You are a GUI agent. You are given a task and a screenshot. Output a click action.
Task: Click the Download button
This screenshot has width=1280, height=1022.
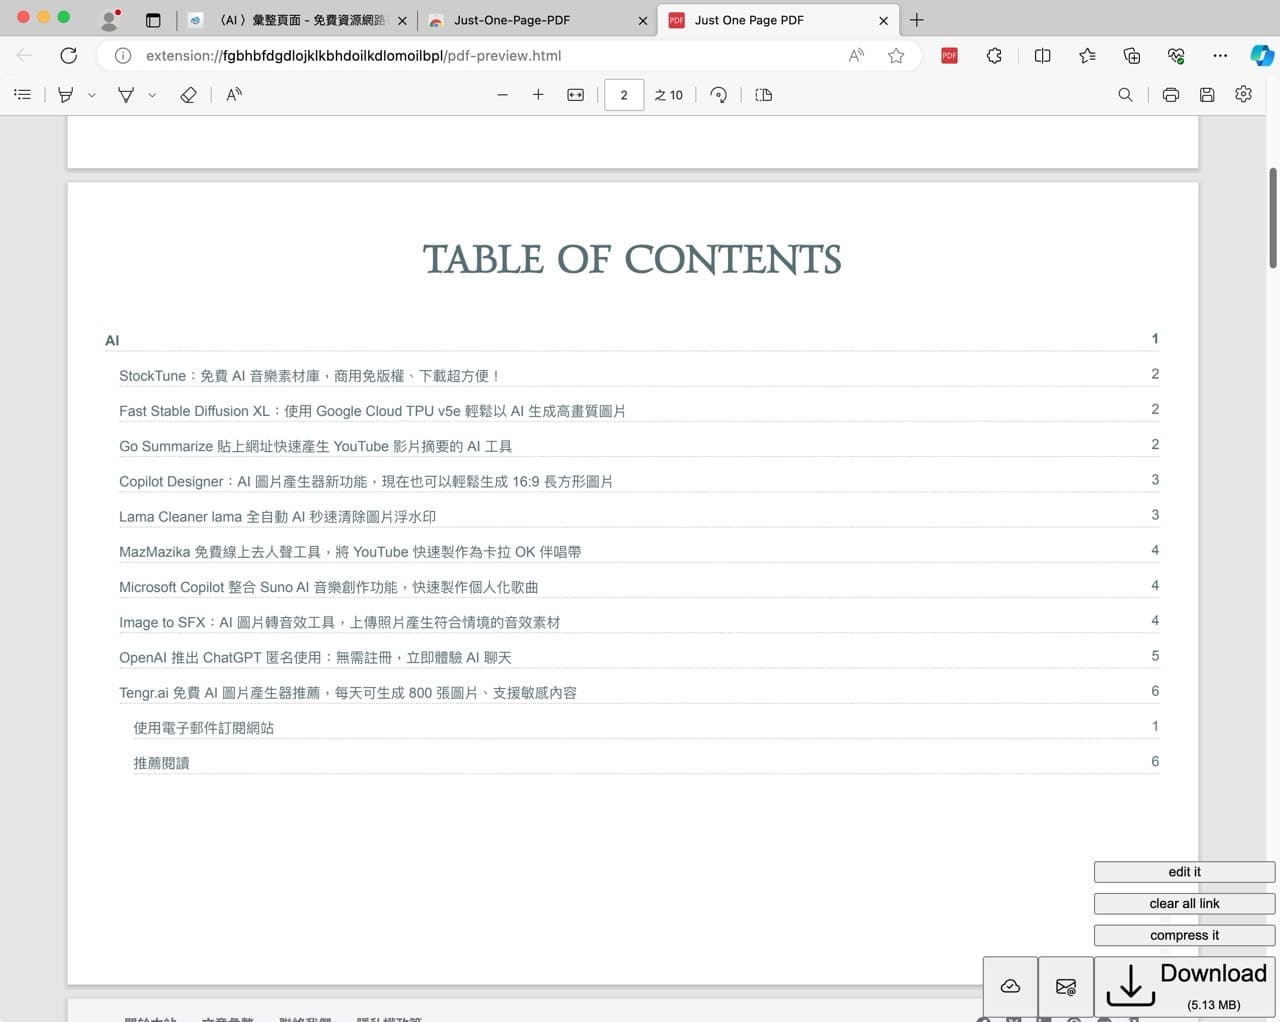[x=1185, y=986]
